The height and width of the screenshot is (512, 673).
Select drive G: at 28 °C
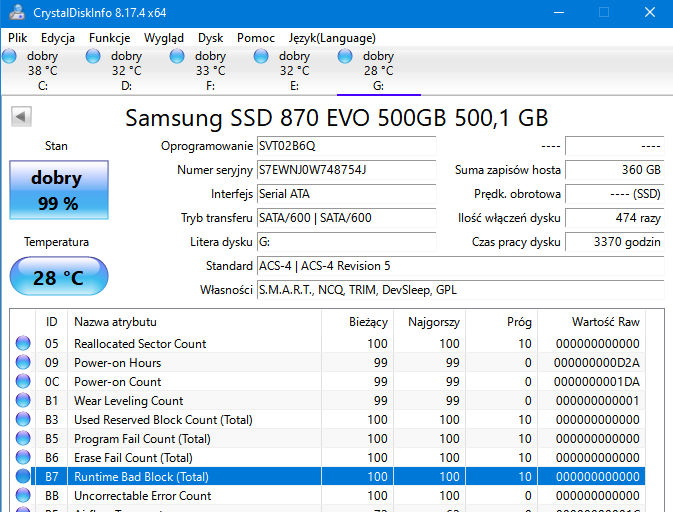click(379, 71)
